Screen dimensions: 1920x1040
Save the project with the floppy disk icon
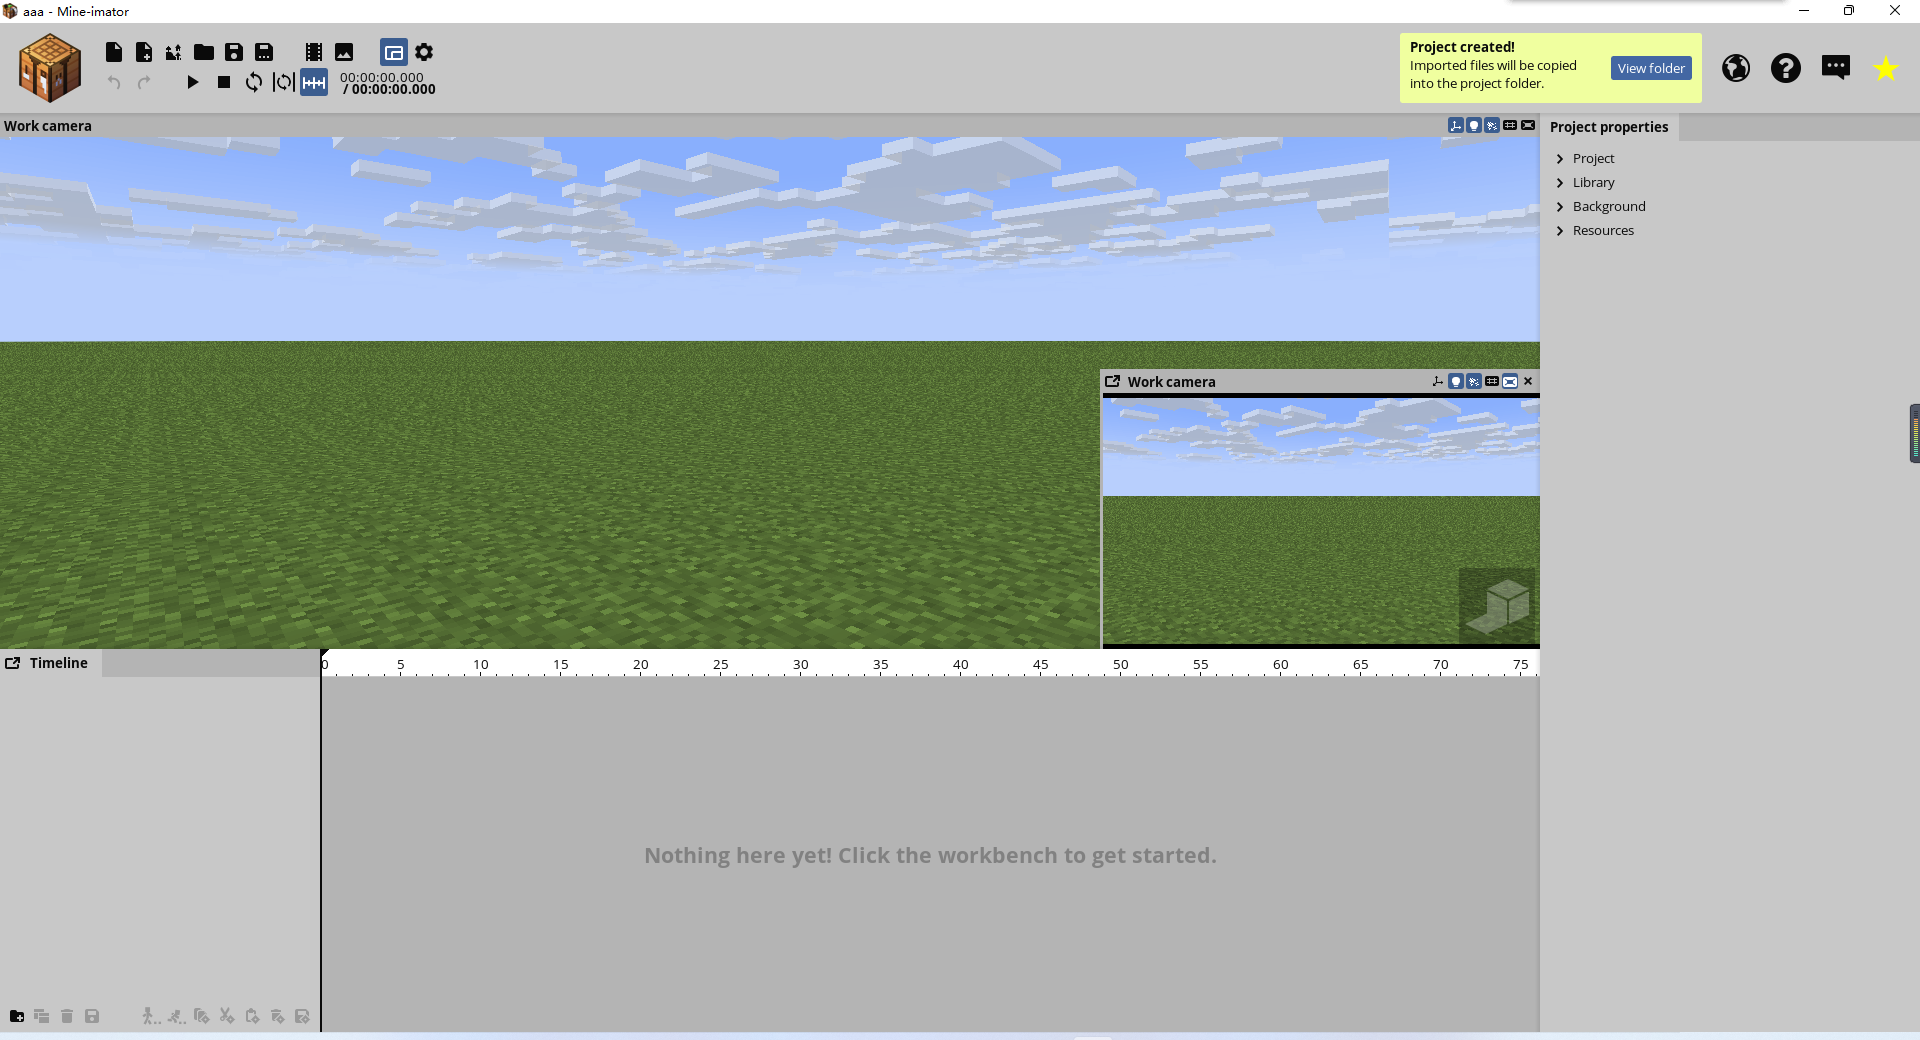click(x=234, y=52)
